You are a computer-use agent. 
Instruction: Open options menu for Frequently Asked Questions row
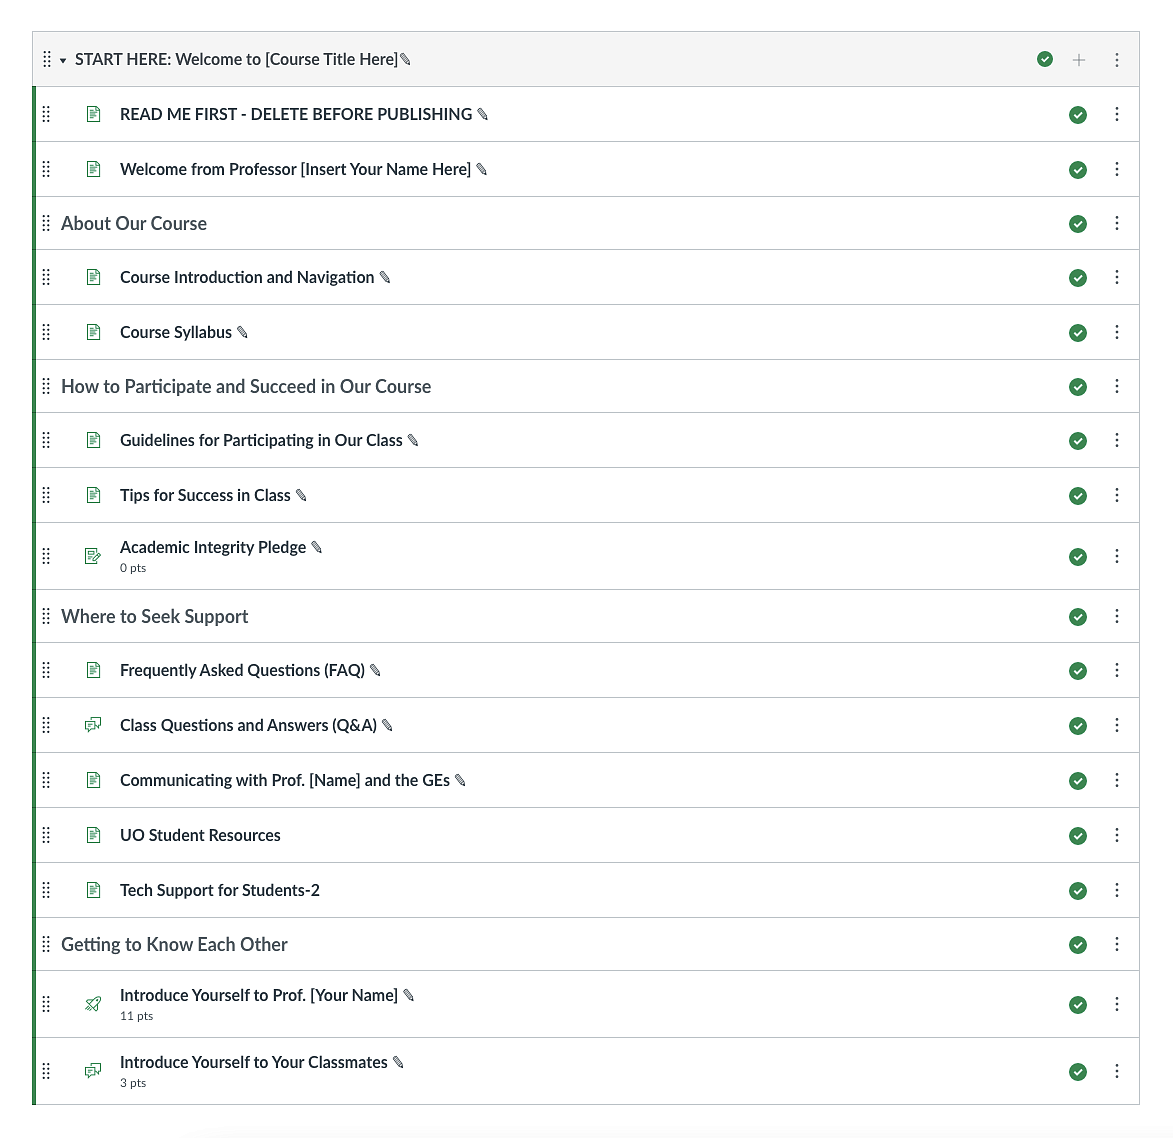click(x=1117, y=670)
